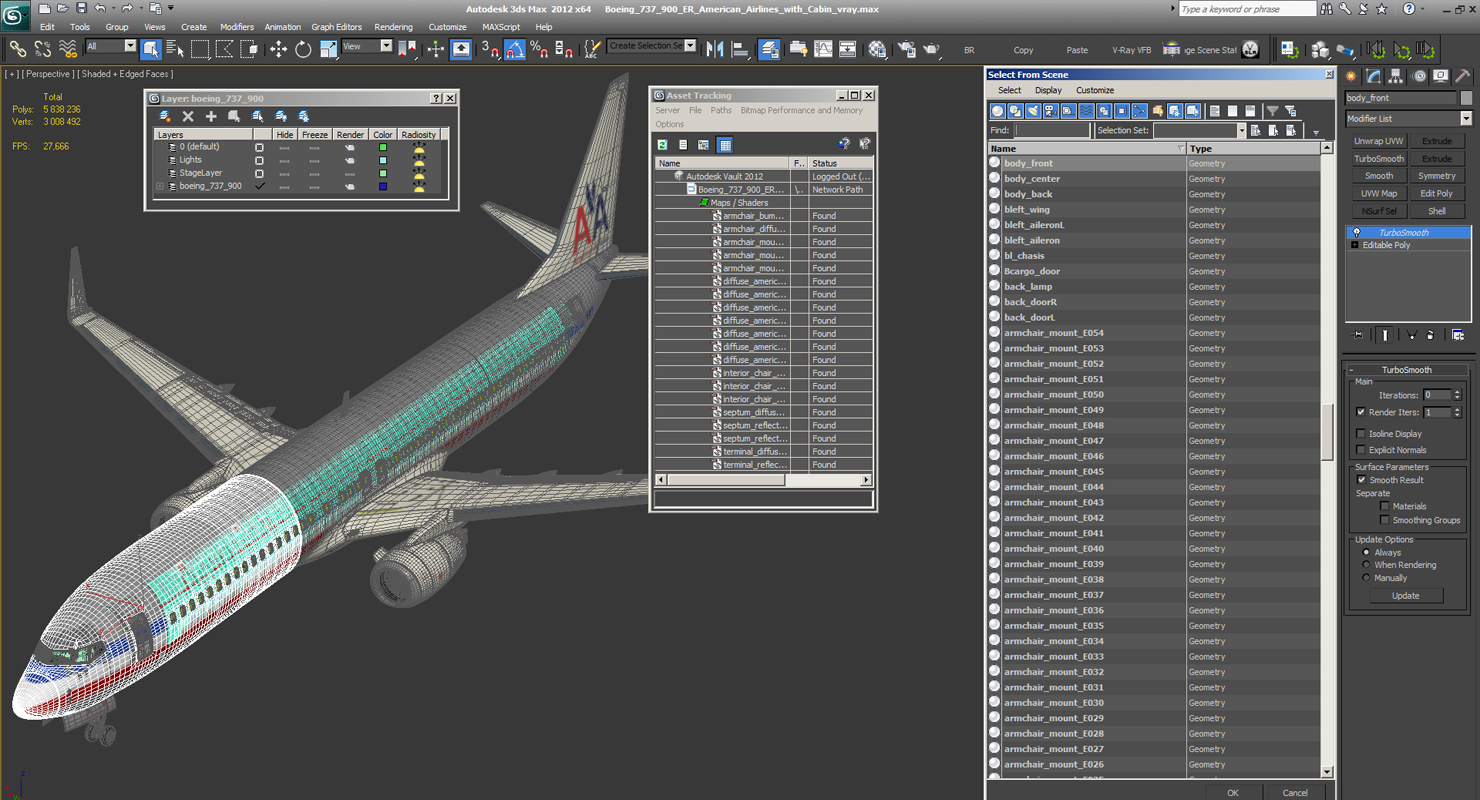Viewport: 1480px width, 800px height.
Task: Click the Render Production teapot icon
Action: tap(931, 49)
